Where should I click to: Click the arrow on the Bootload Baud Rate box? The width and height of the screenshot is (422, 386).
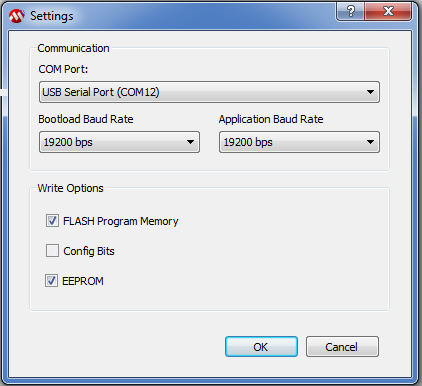(190, 142)
